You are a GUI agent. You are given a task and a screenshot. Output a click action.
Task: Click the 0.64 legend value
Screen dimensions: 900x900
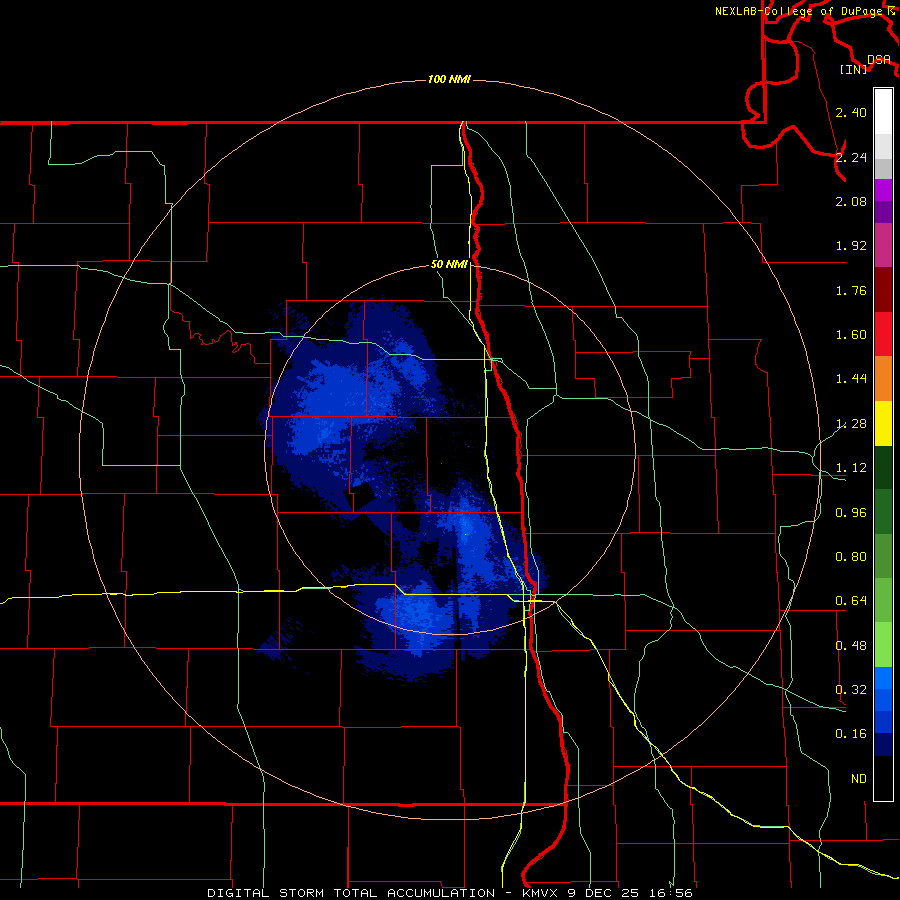851,601
